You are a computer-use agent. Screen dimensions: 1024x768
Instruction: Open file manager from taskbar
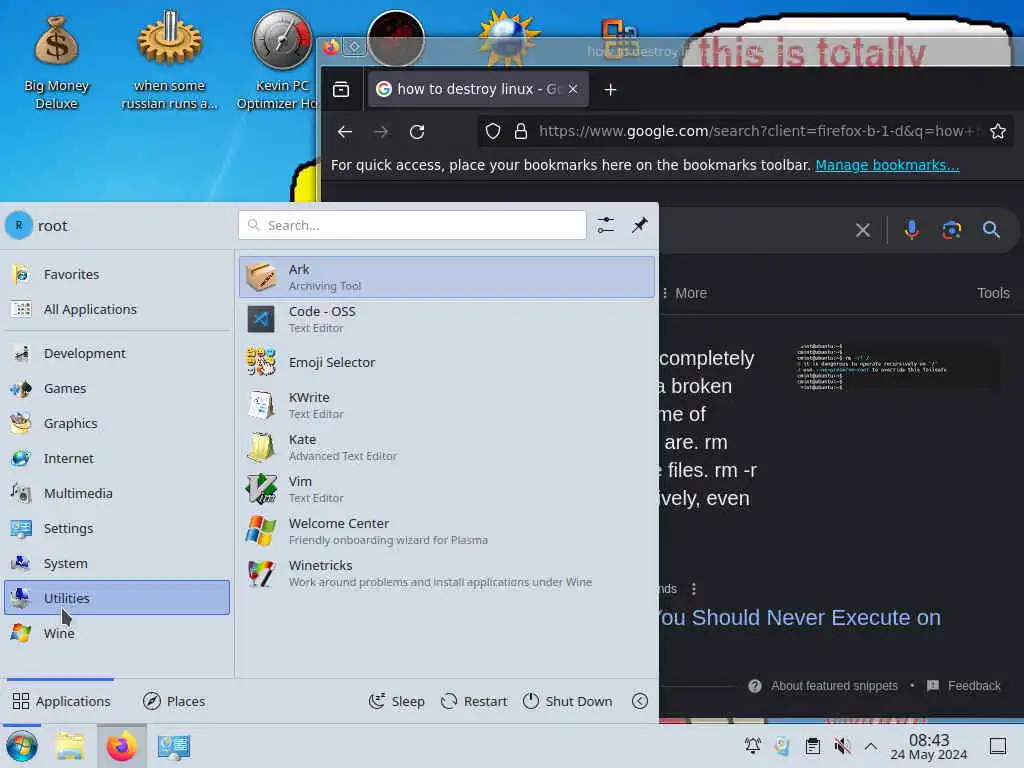(70, 746)
